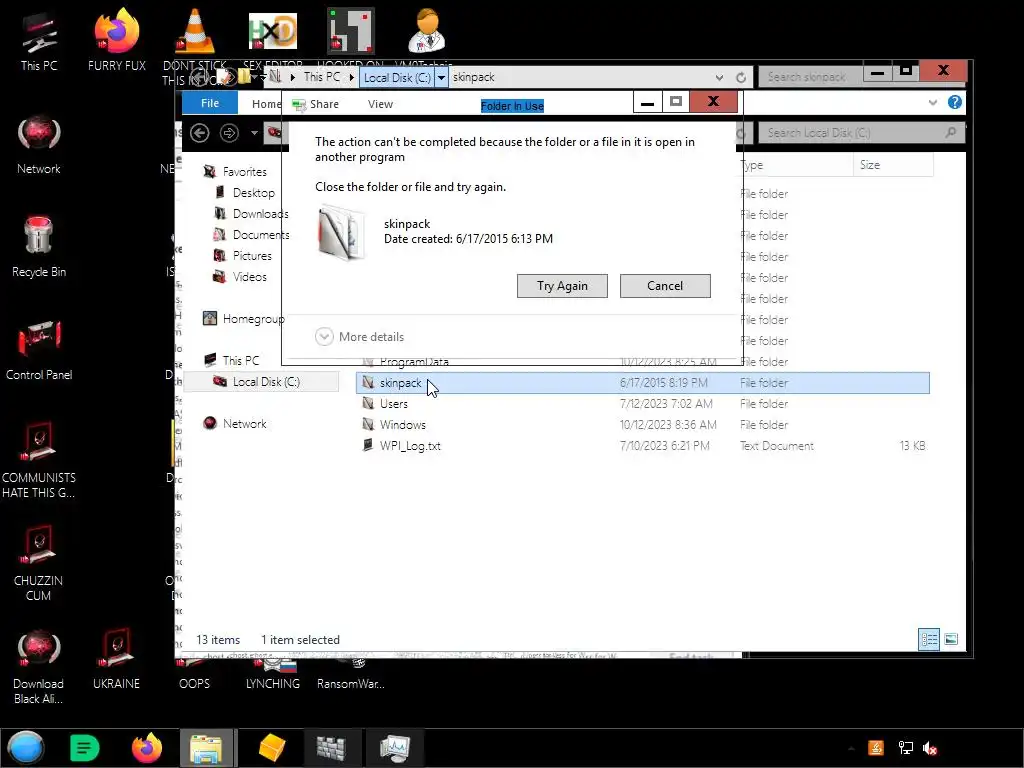The width and height of the screenshot is (1024, 768).
Task: Open green notes app on taskbar
Action: pyautogui.click(x=84, y=748)
